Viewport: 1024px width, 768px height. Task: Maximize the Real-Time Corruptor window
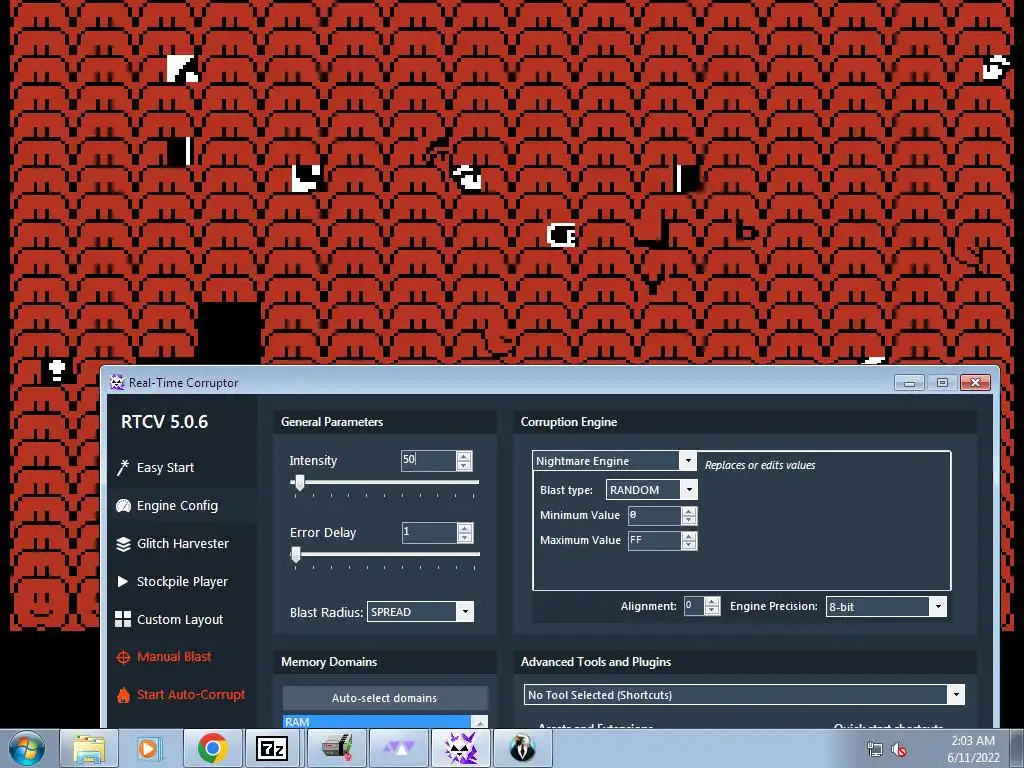[x=942, y=383]
